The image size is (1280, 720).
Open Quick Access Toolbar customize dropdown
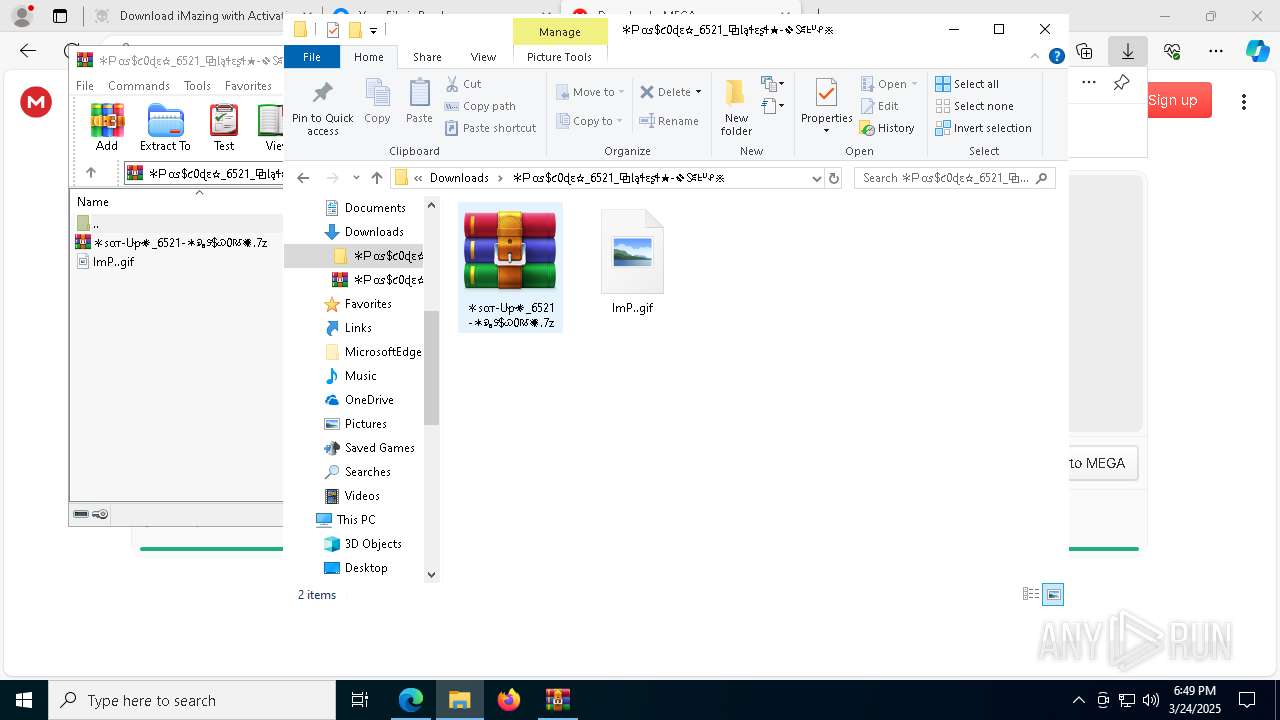(x=373, y=30)
